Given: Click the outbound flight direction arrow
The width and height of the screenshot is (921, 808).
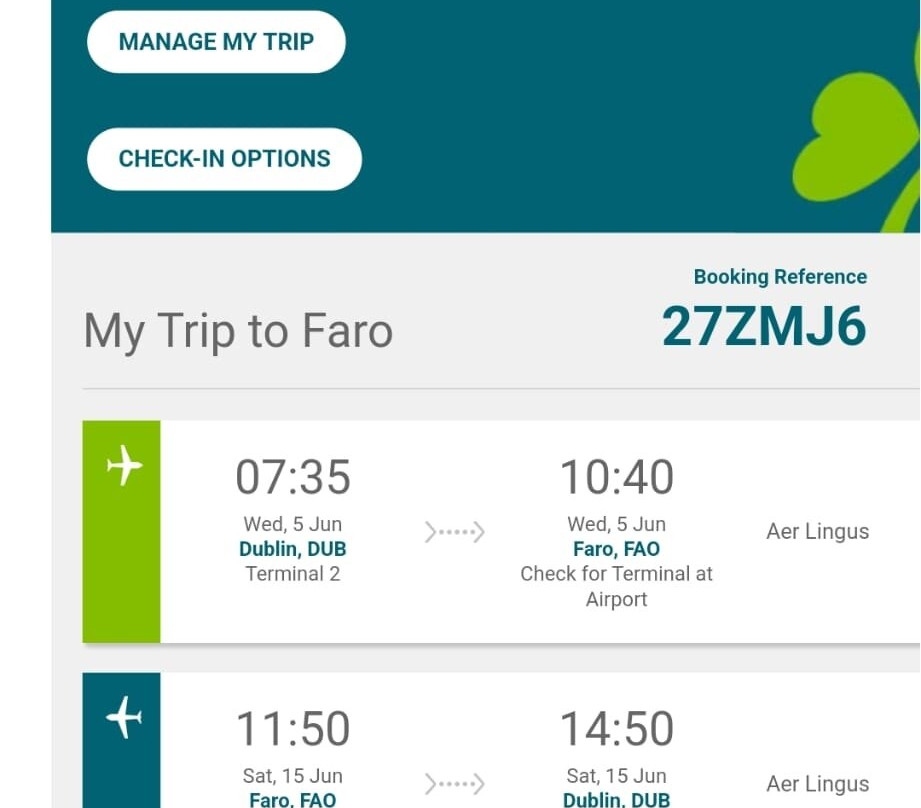Looking at the screenshot, I should click(x=454, y=532).
